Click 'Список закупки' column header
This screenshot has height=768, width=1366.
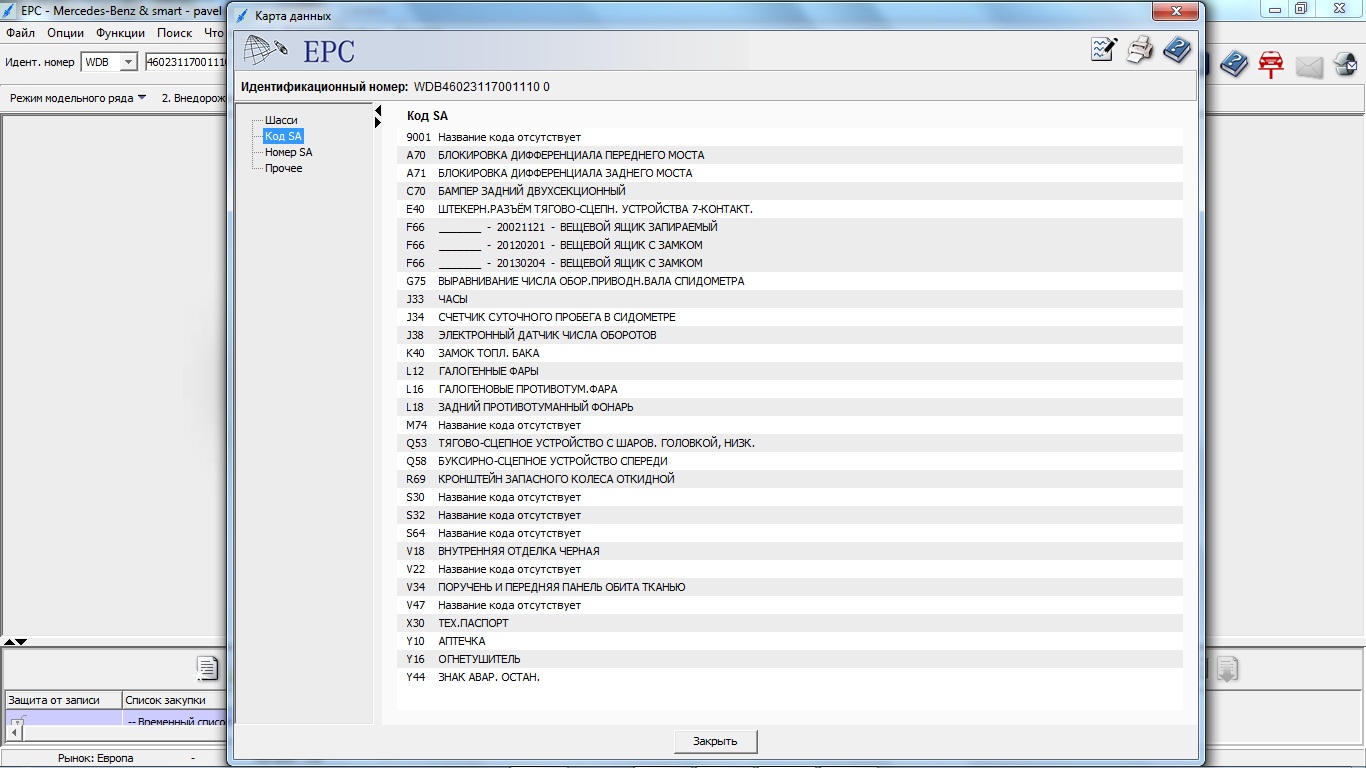173,700
